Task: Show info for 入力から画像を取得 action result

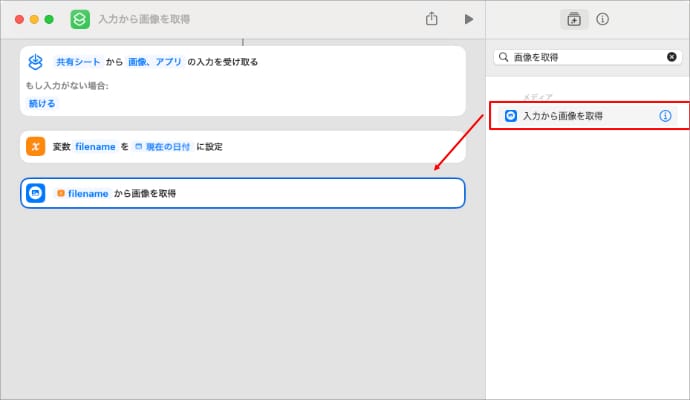Action: click(x=665, y=116)
